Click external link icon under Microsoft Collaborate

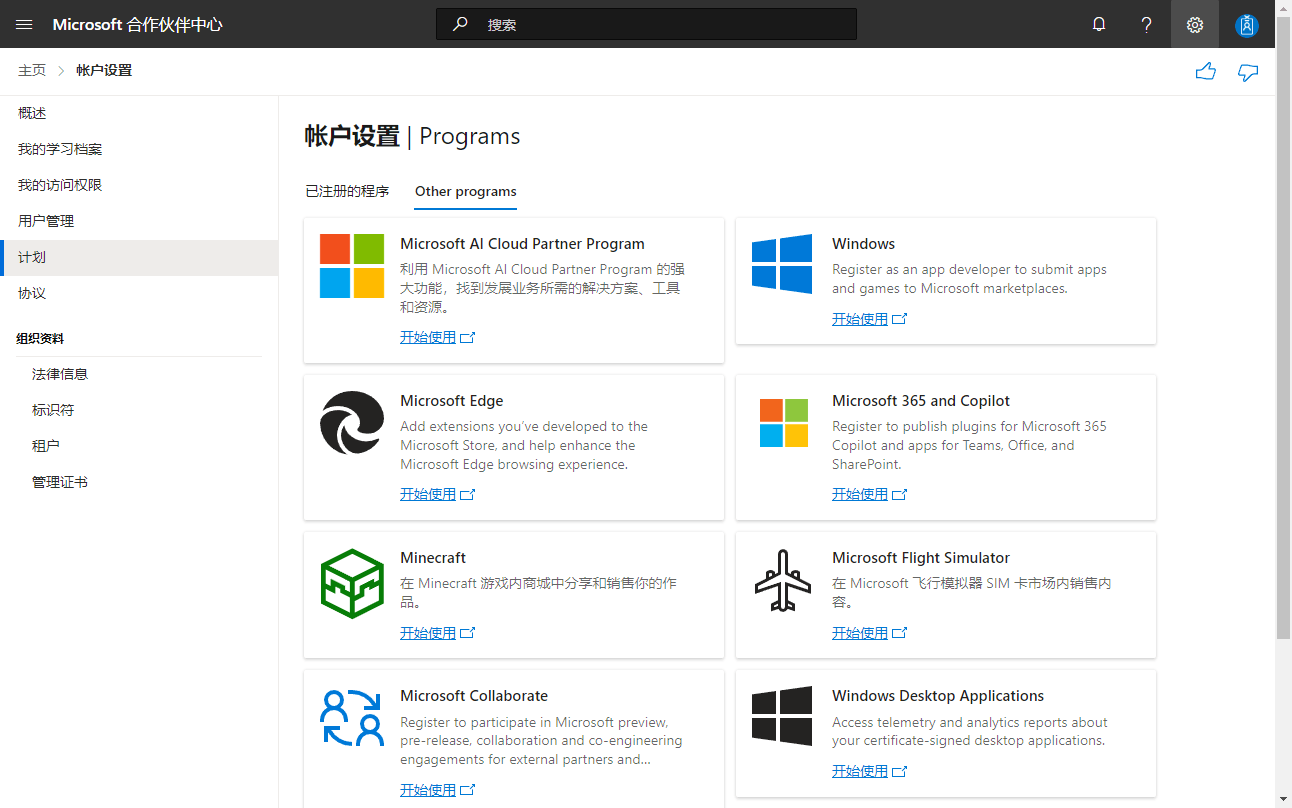coord(467,790)
